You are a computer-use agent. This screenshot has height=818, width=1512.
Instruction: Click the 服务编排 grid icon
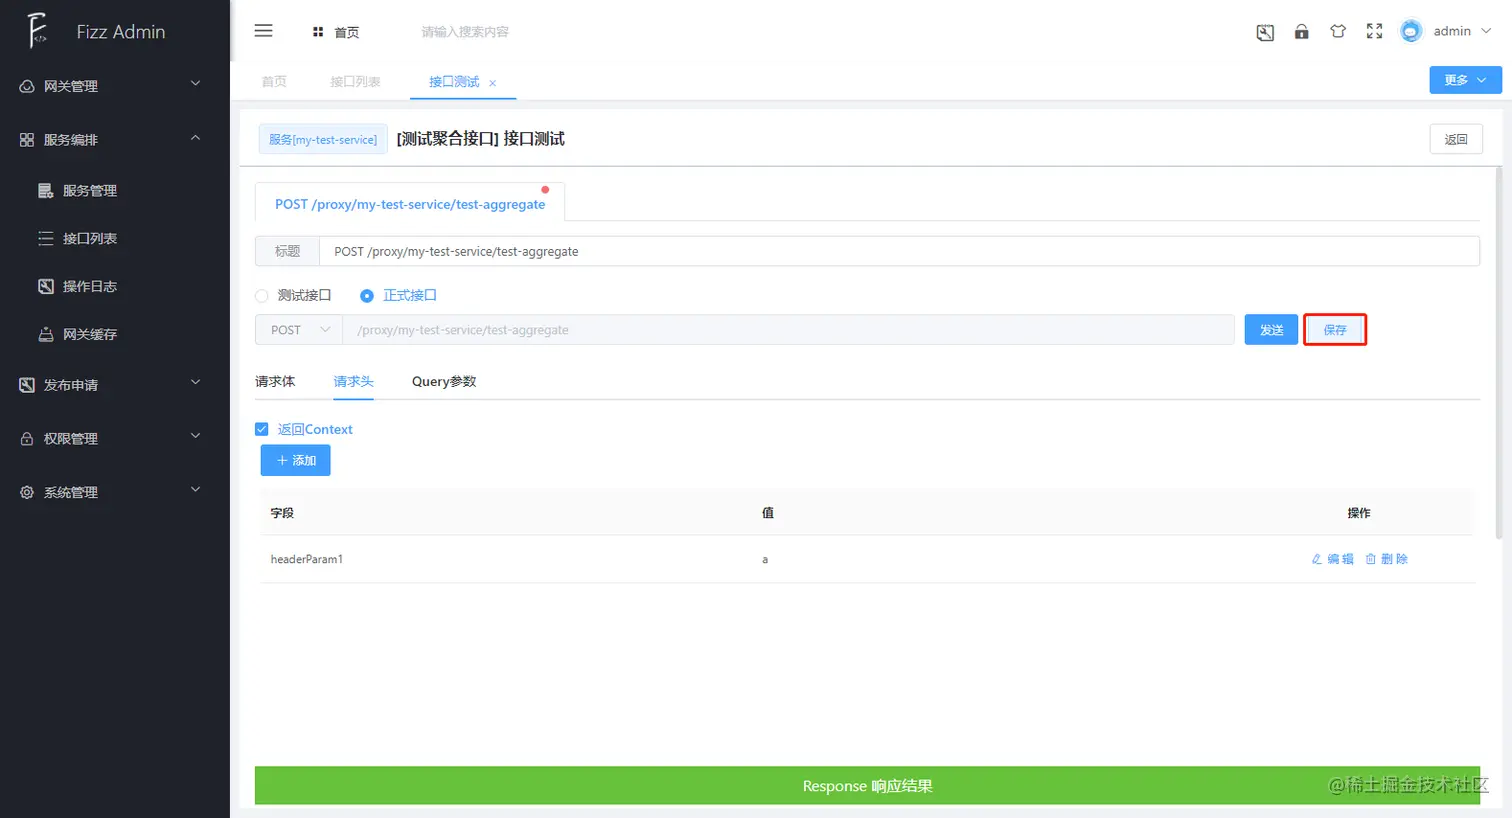pyautogui.click(x=27, y=140)
